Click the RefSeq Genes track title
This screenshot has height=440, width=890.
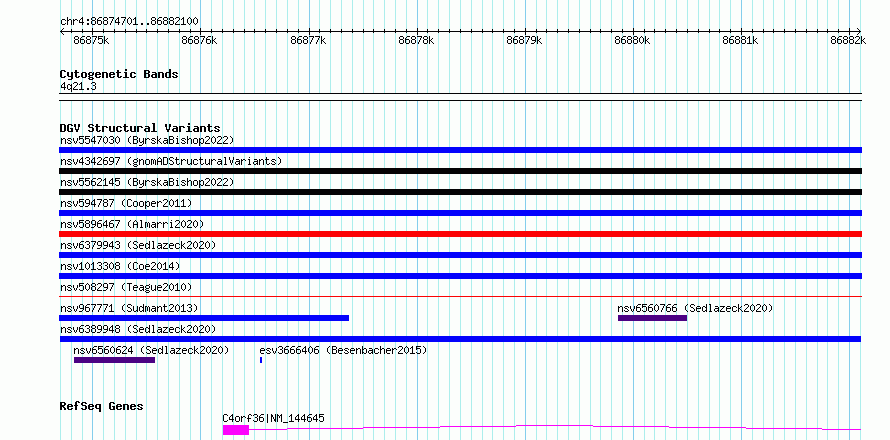click(101, 406)
